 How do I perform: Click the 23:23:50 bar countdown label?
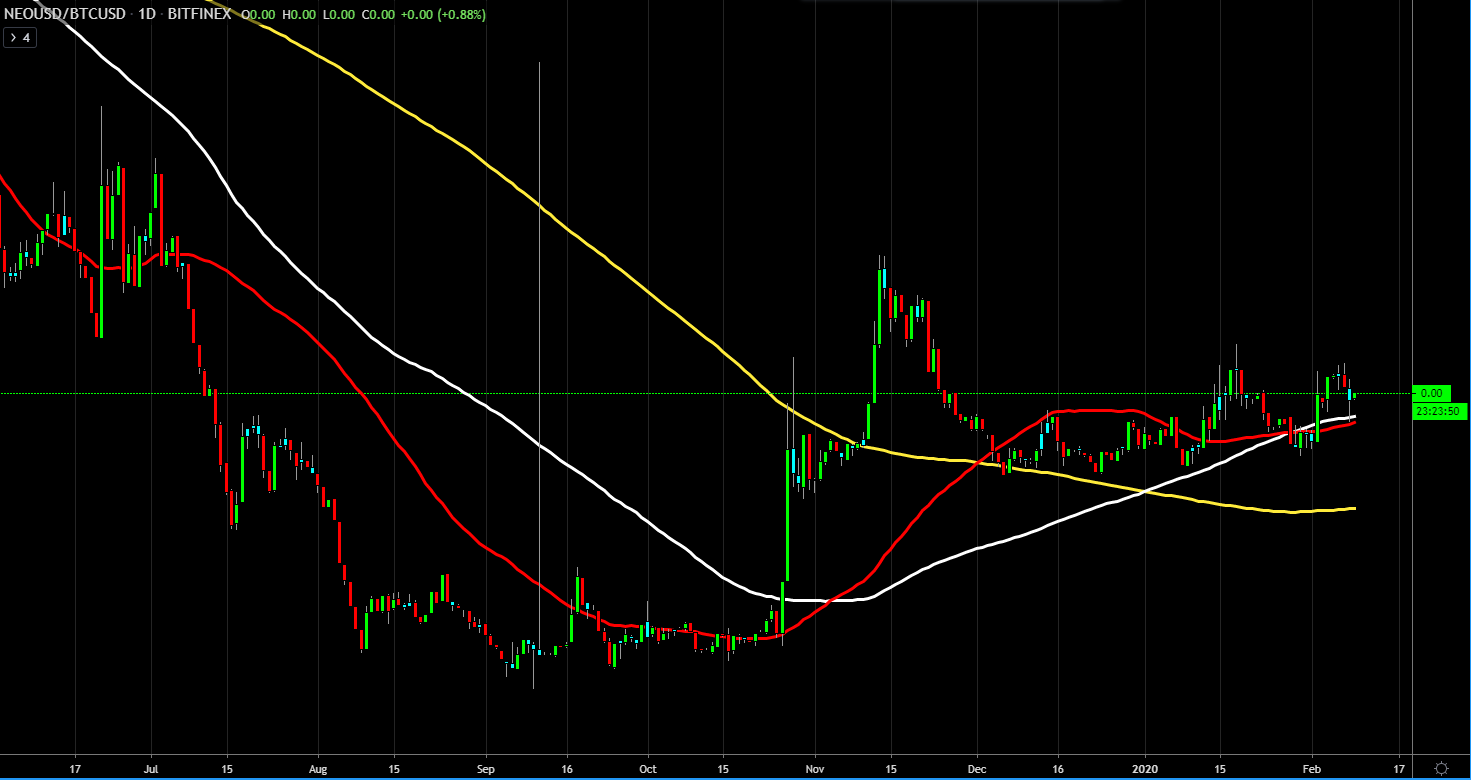(x=1438, y=411)
